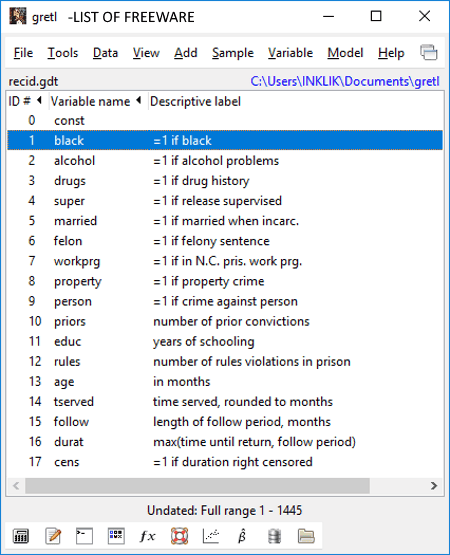Open the Sample menu
The height and width of the screenshot is (555, 450).
pos(233,53)
